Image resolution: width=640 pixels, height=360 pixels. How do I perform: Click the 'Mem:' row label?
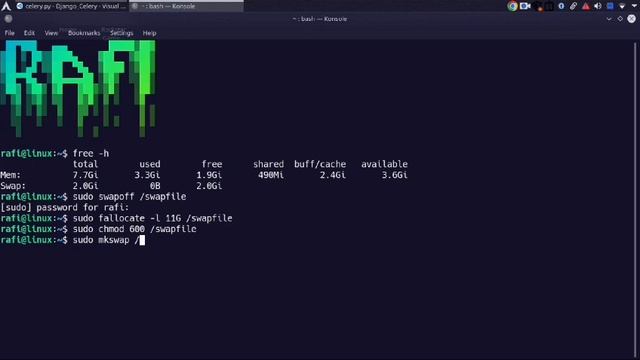(11, 175)
